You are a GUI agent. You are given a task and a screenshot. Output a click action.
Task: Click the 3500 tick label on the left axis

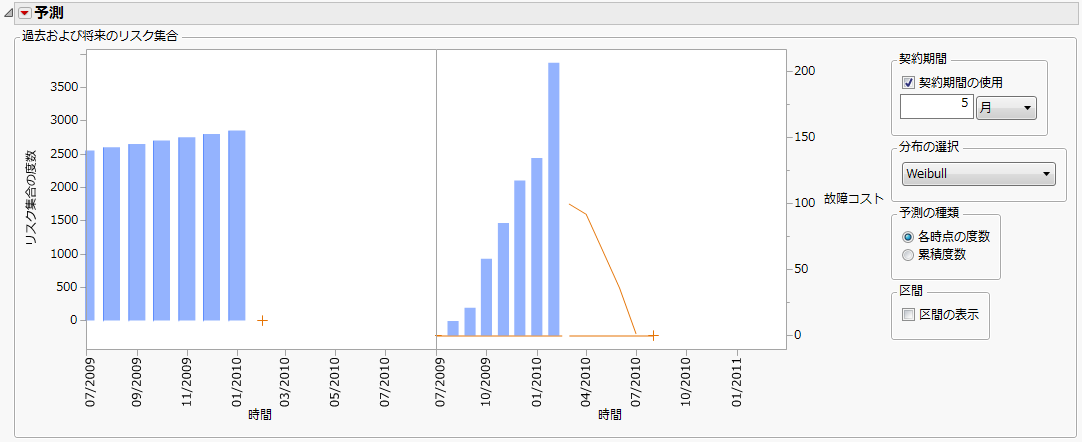pyautogui.click(x=64, y=88)
